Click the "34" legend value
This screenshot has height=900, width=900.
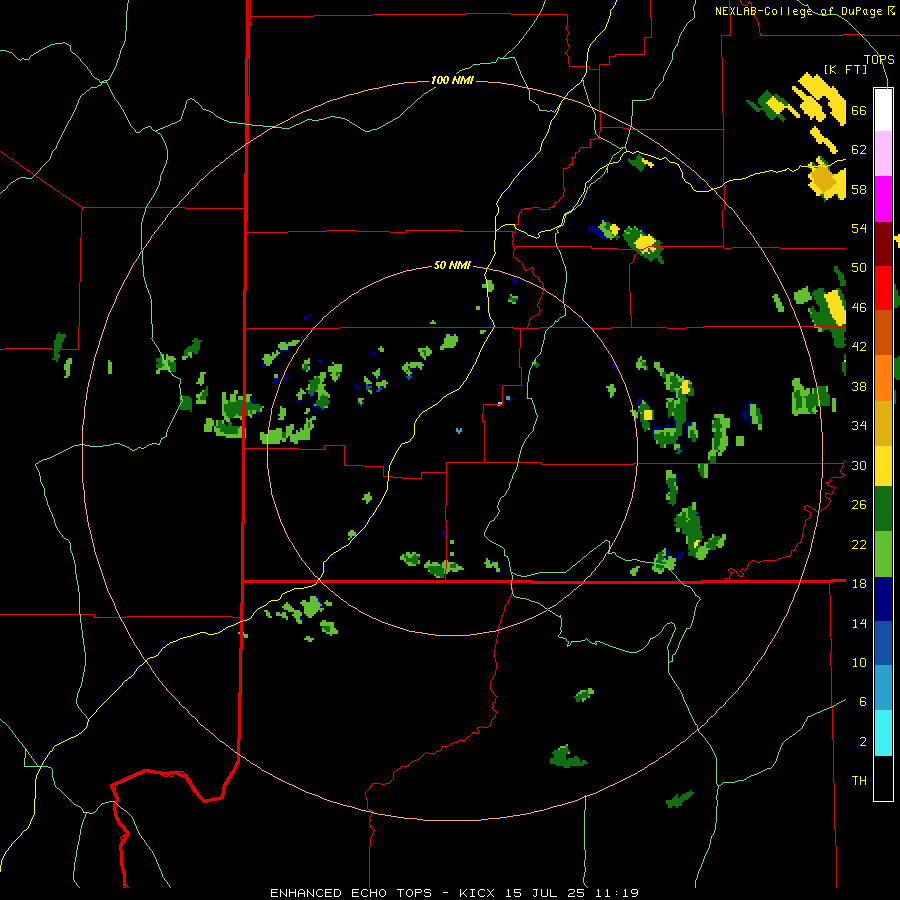point(859,426)
